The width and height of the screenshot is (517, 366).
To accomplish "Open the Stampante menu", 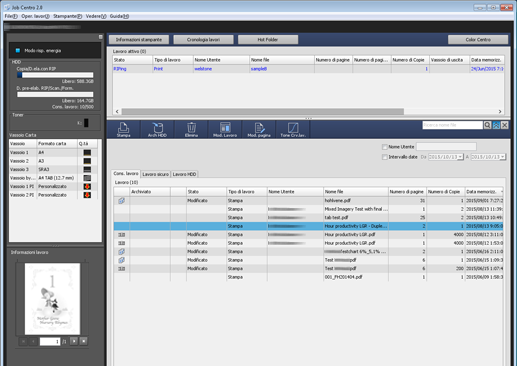I will point(67,16).
